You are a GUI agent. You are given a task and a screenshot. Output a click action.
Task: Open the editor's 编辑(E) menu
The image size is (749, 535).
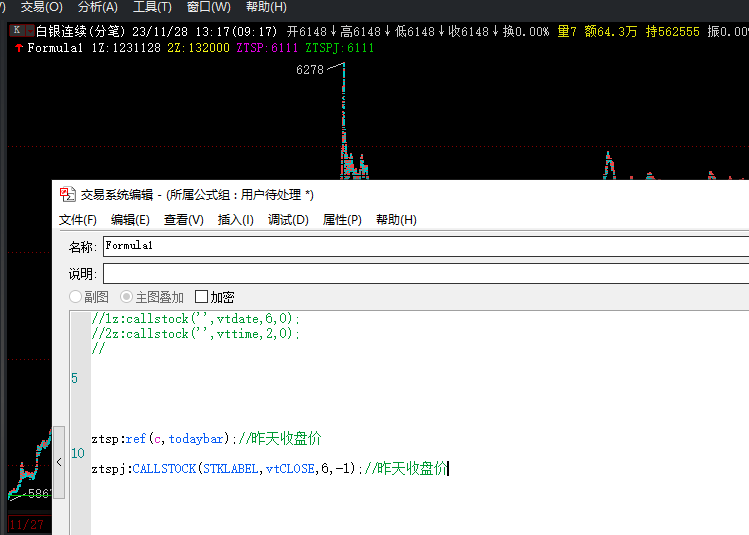pos(130,220)
